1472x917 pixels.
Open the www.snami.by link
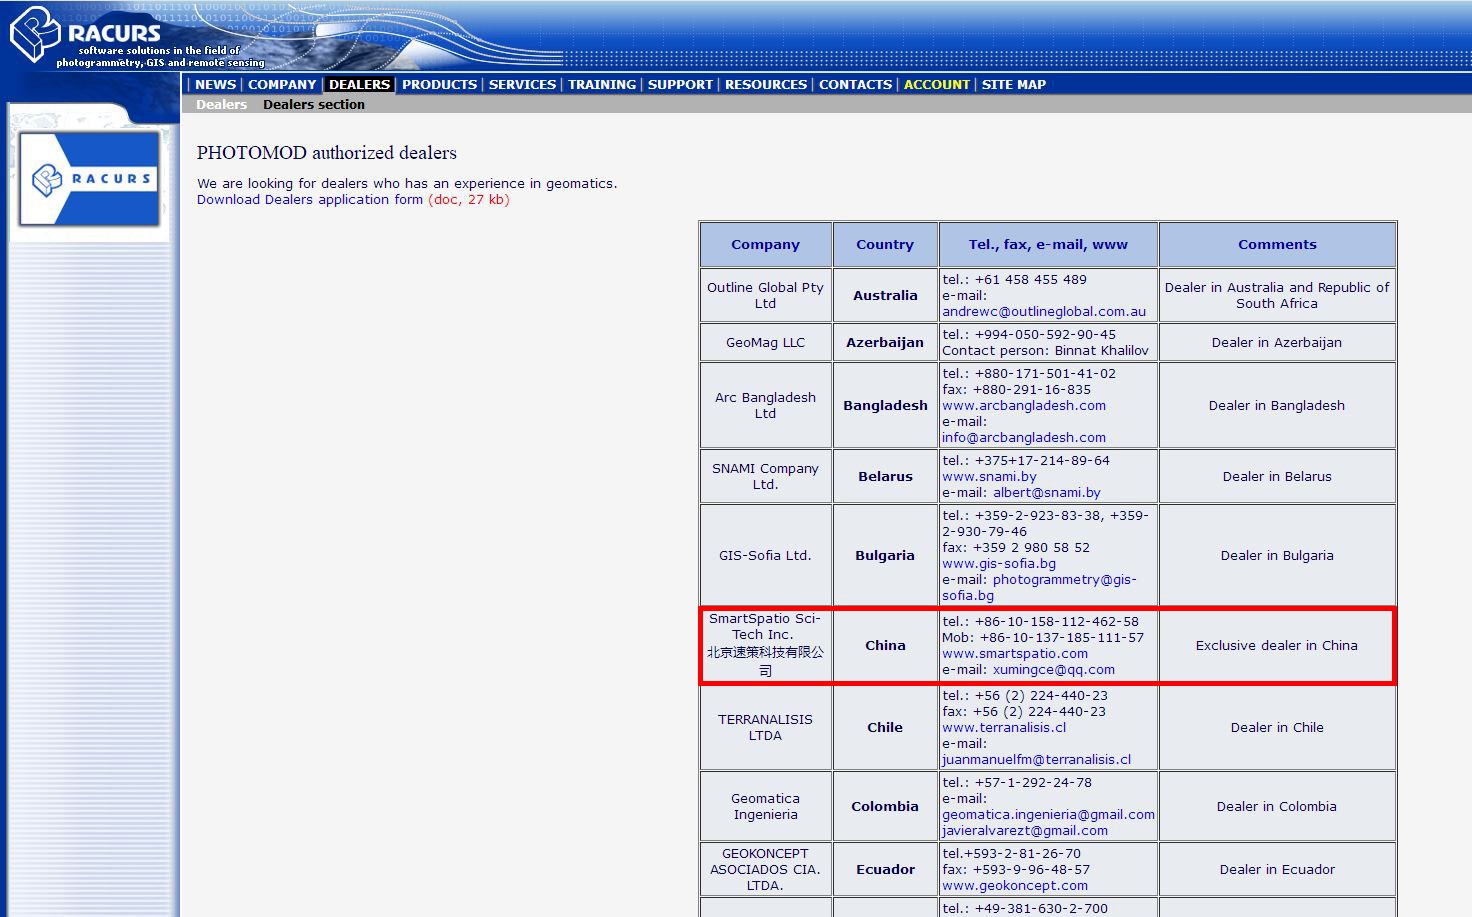click(989, 477)
